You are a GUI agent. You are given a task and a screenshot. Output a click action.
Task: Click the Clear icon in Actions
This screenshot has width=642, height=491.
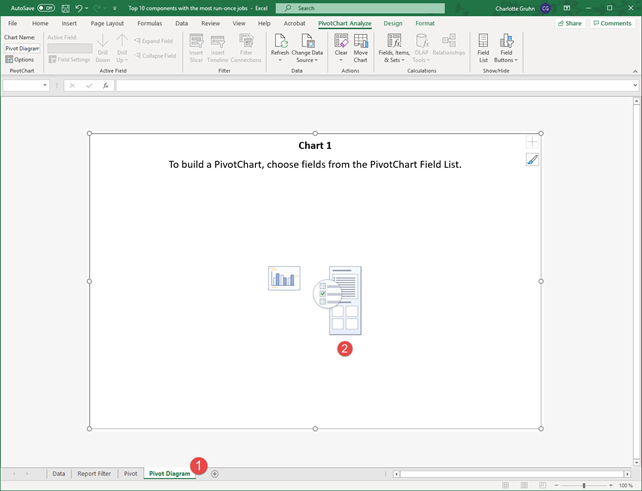pyautogui.click(x=341, y=41)
